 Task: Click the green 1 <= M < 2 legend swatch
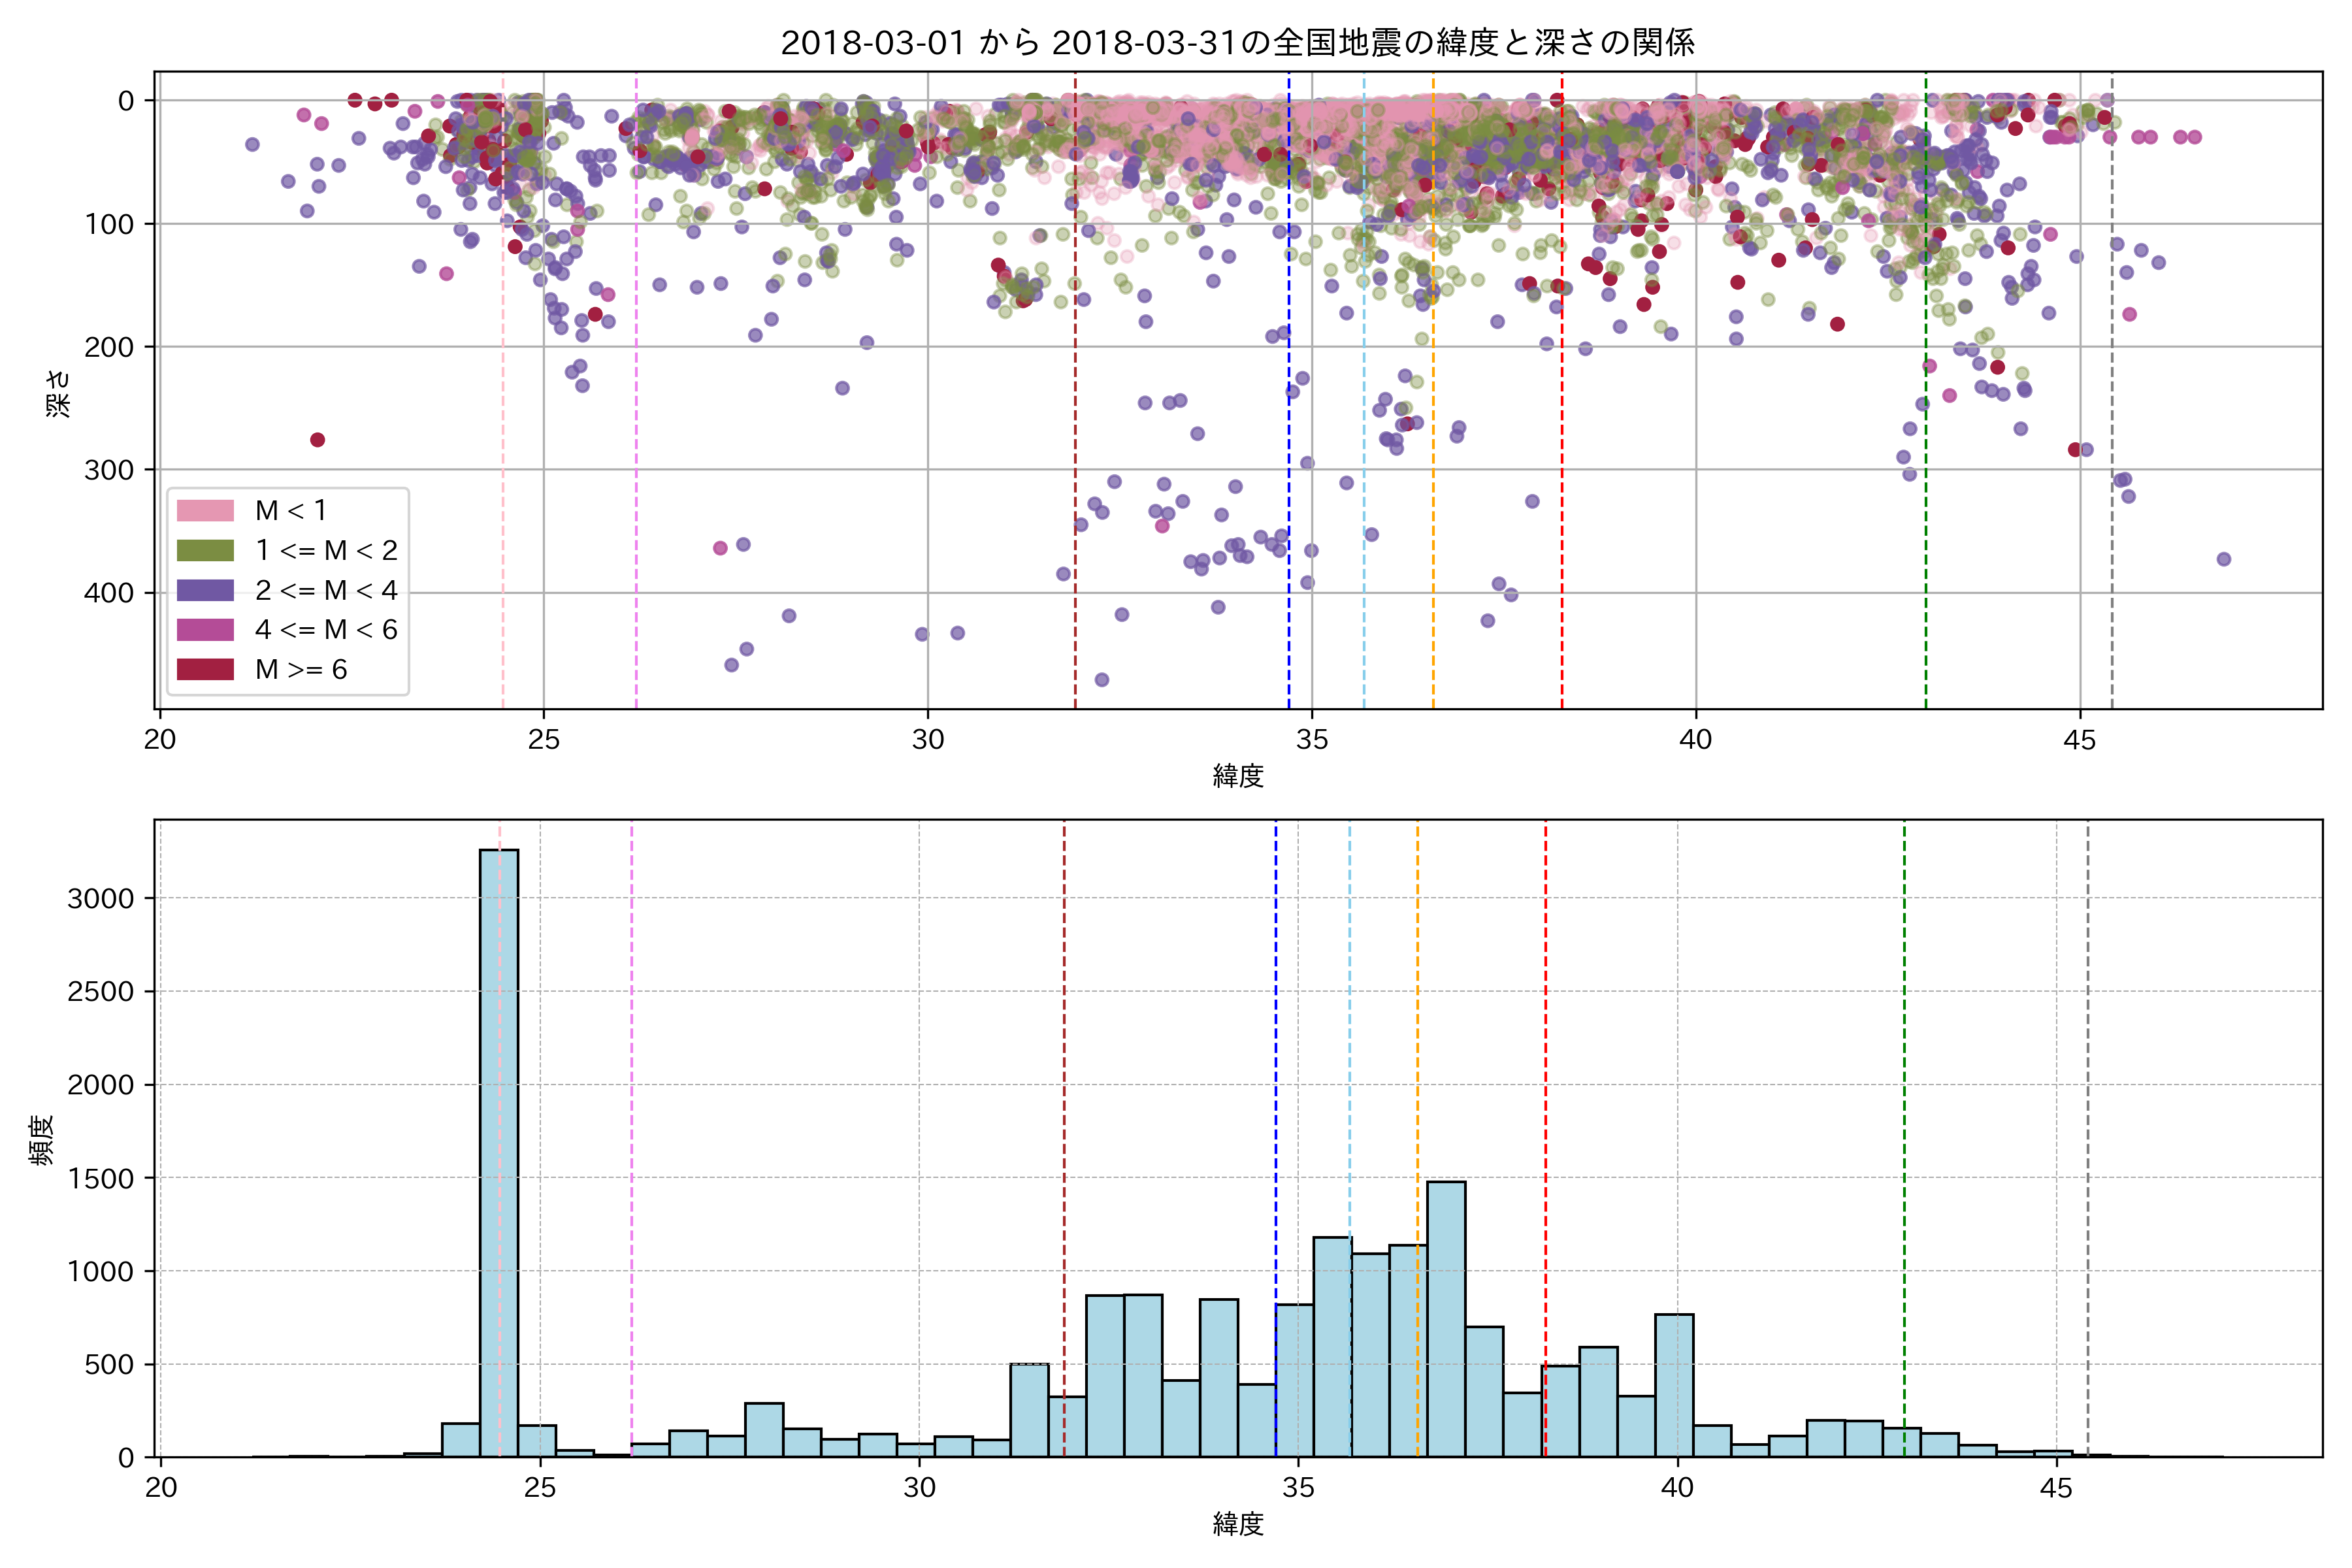(205, 551)
